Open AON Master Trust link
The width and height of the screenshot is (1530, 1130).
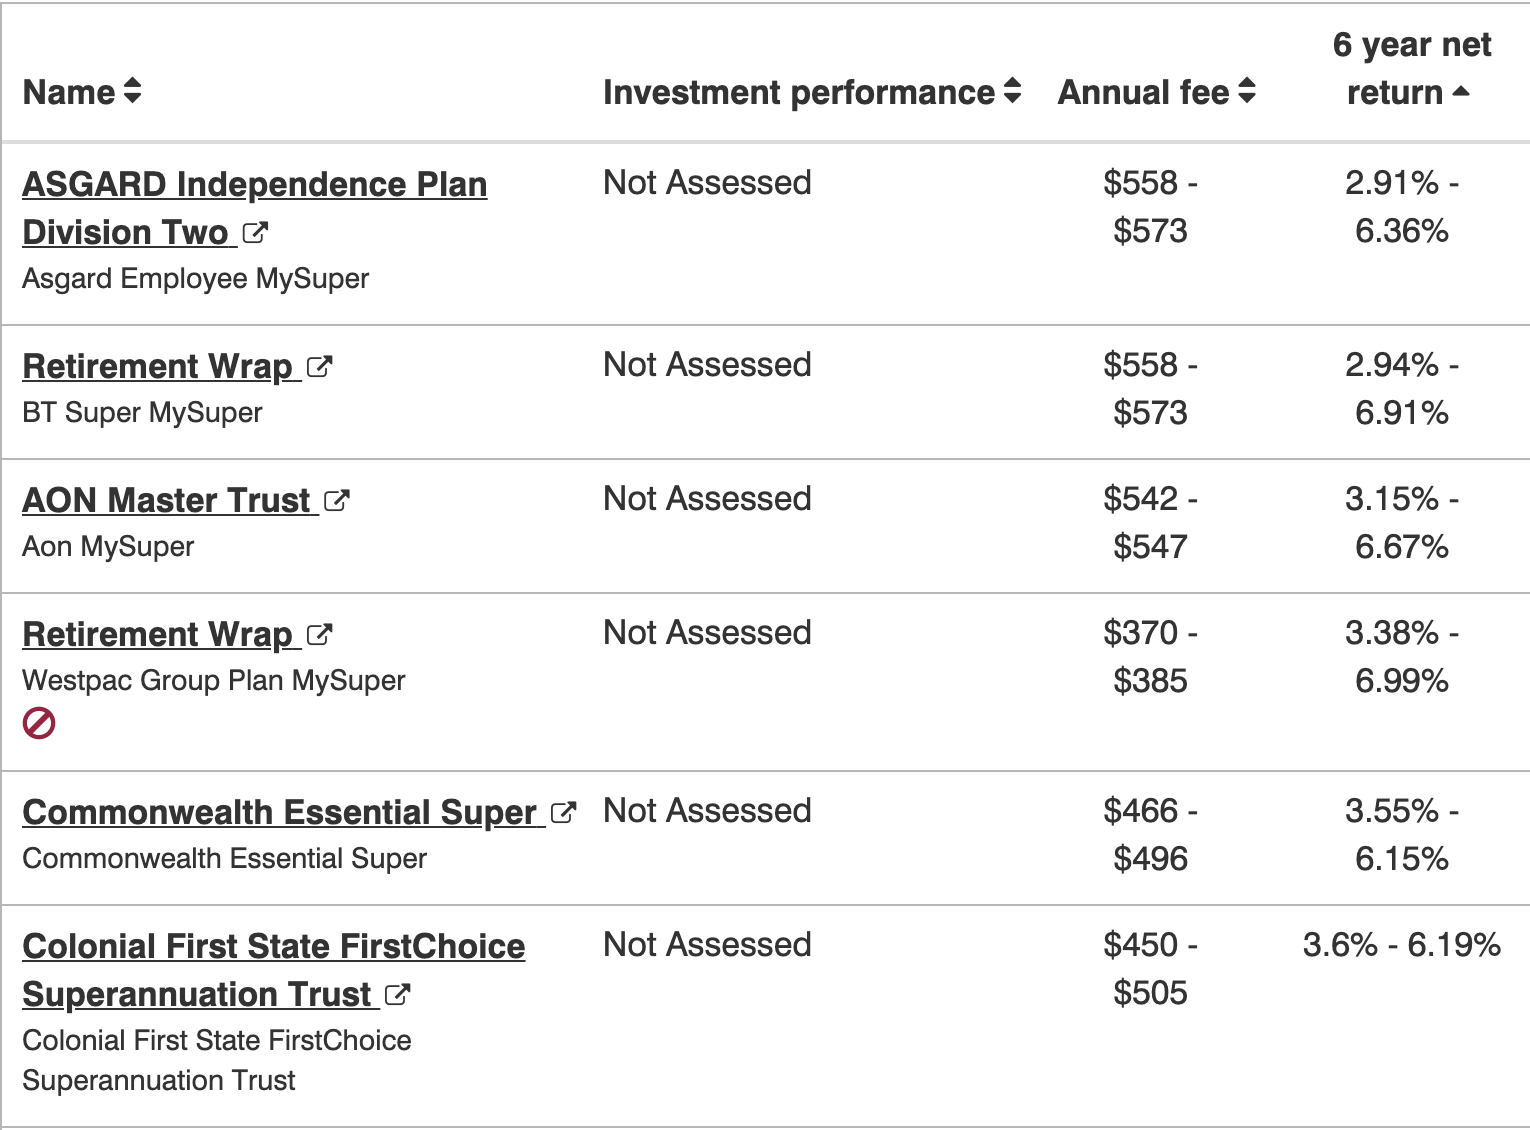point(166,501)
